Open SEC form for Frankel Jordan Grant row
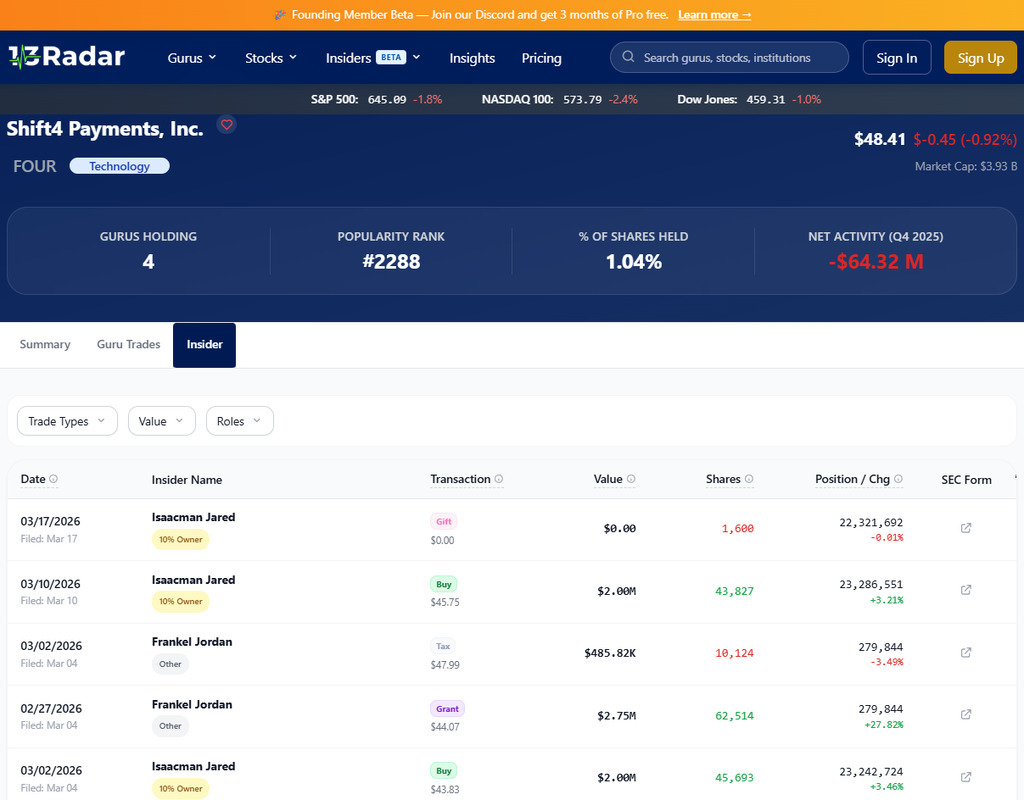 pos(966,714)
